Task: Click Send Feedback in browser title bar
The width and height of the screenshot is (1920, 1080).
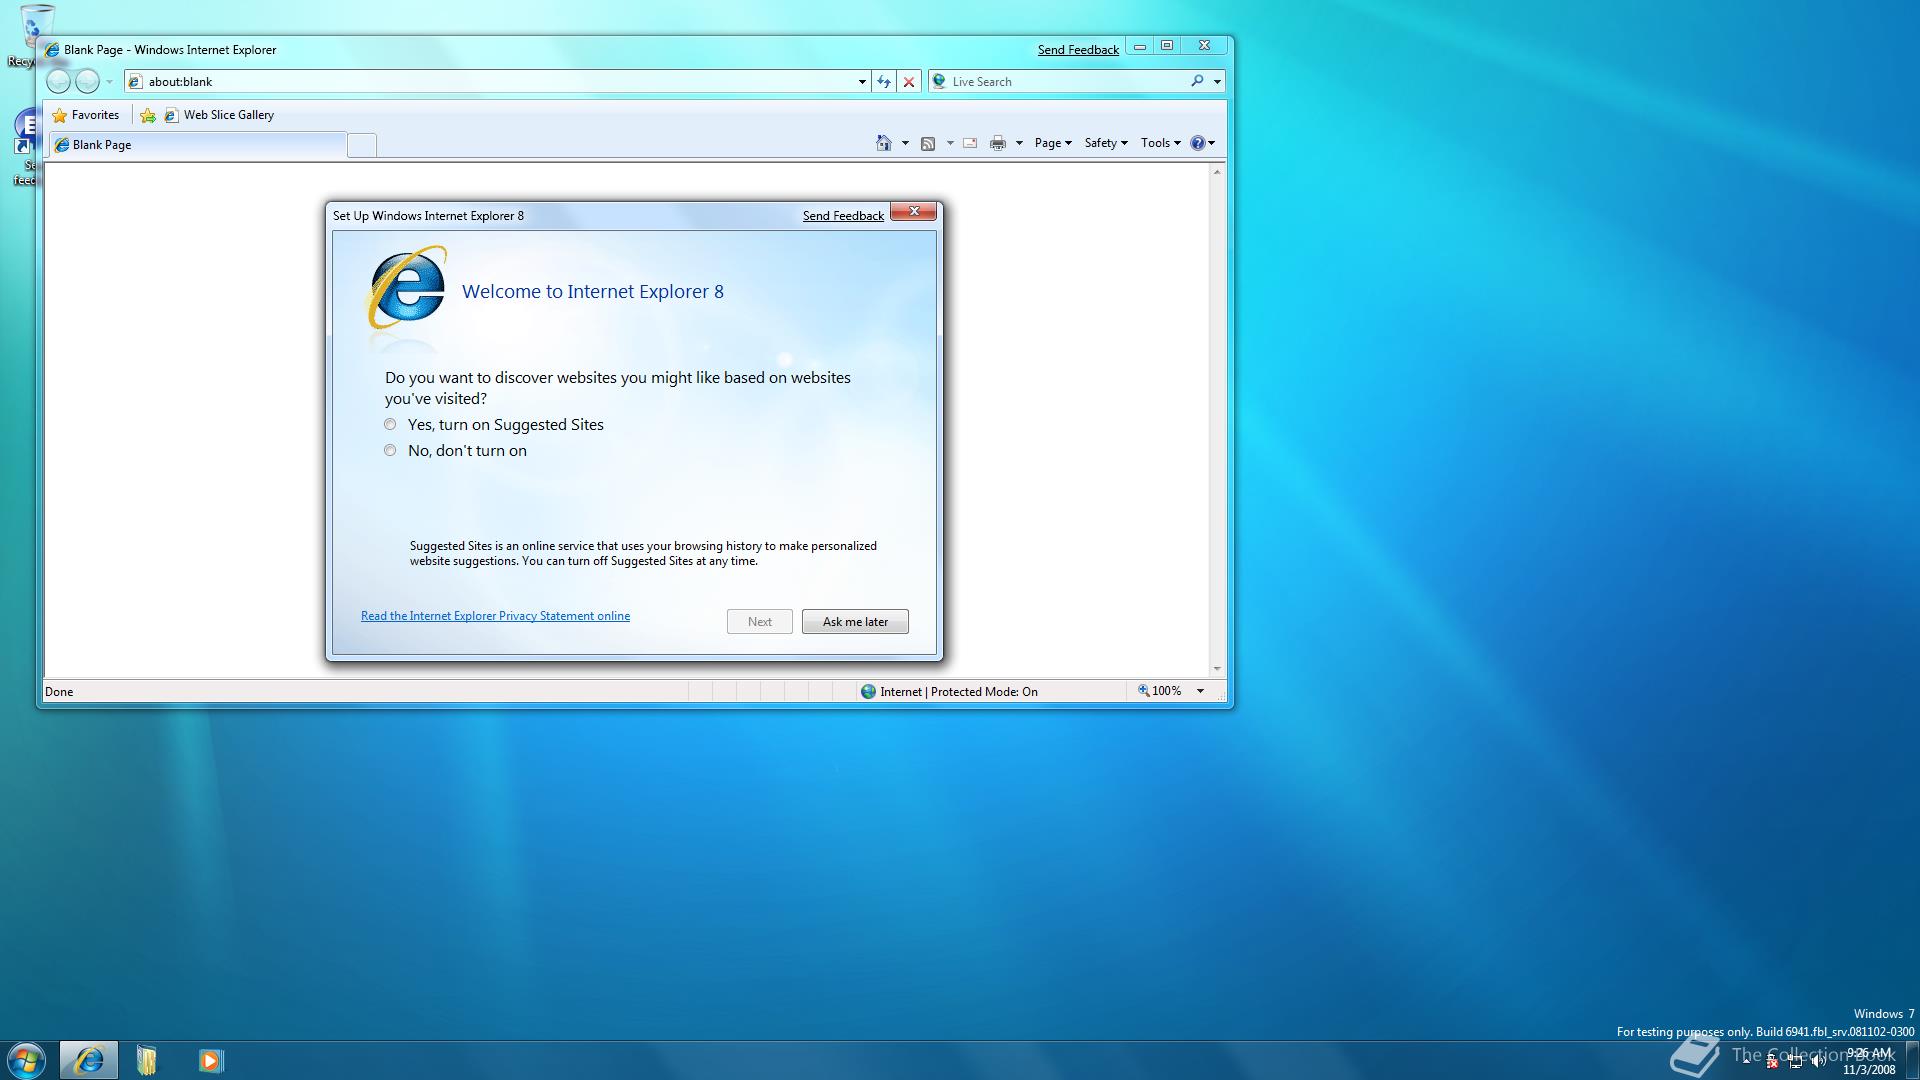Action: (1078, 50)
